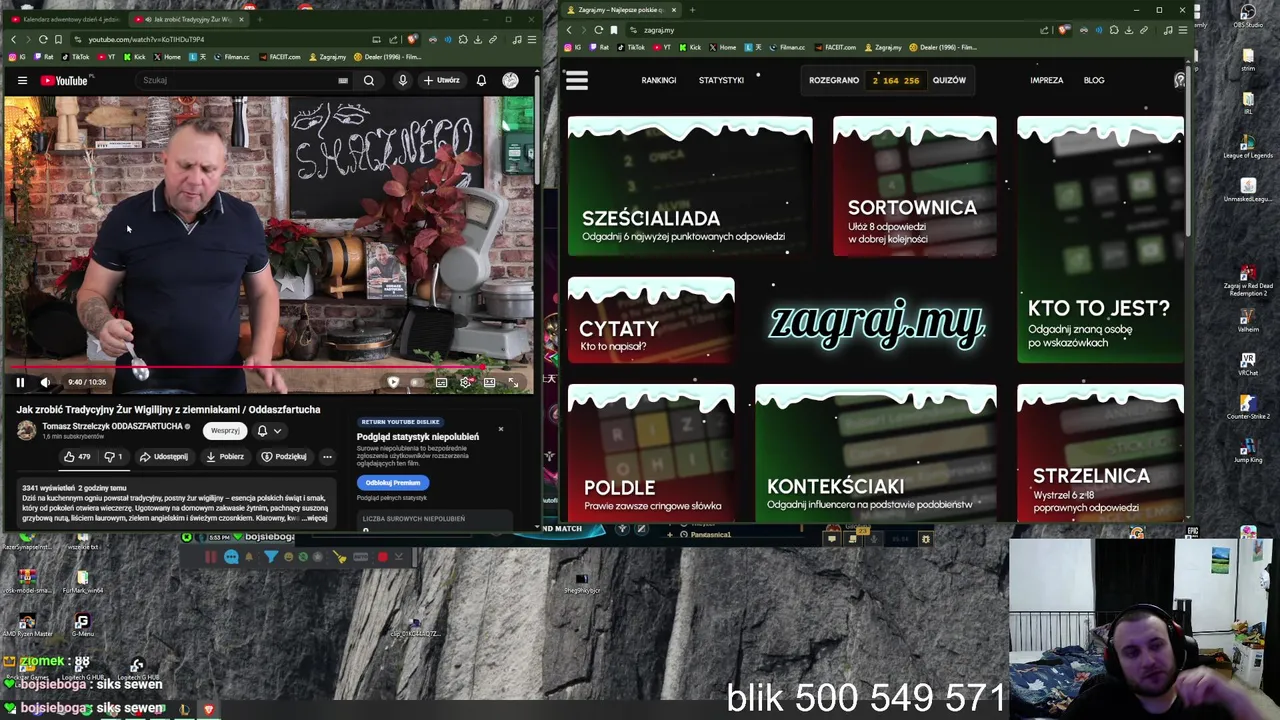Open the KONTEKŚCIAKI game card

coord(875,453)
